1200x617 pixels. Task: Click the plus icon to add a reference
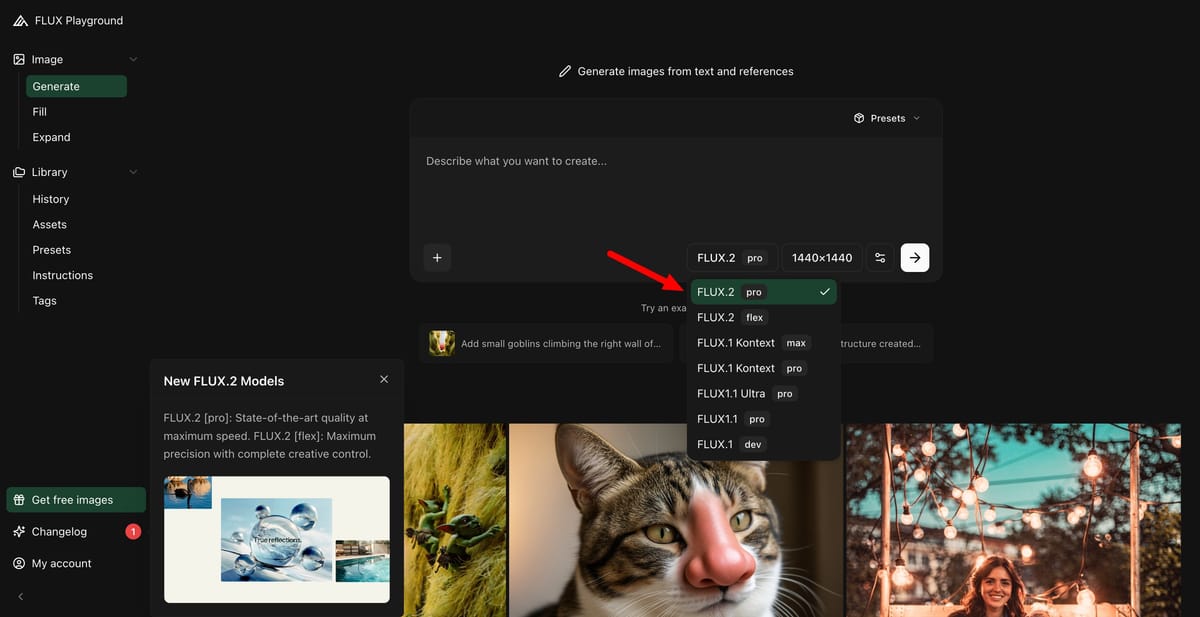[437, 257]
